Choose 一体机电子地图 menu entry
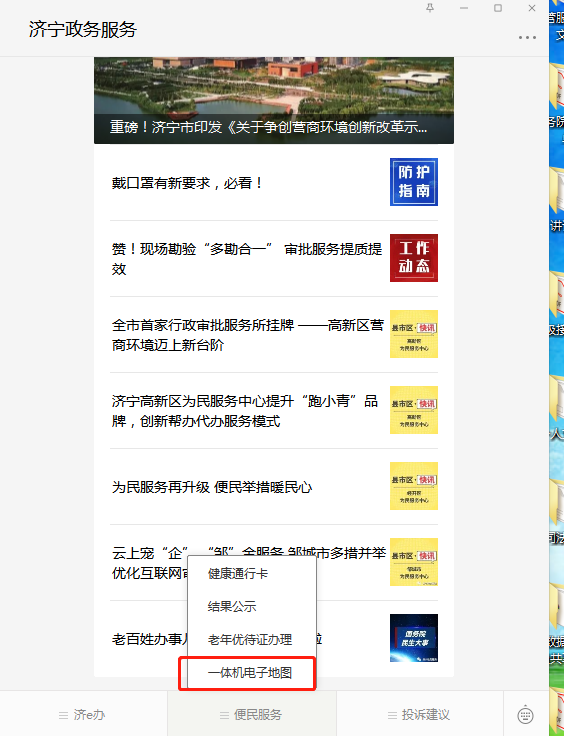This screenshot has width=564, height=736. click(x=252, y=673)
